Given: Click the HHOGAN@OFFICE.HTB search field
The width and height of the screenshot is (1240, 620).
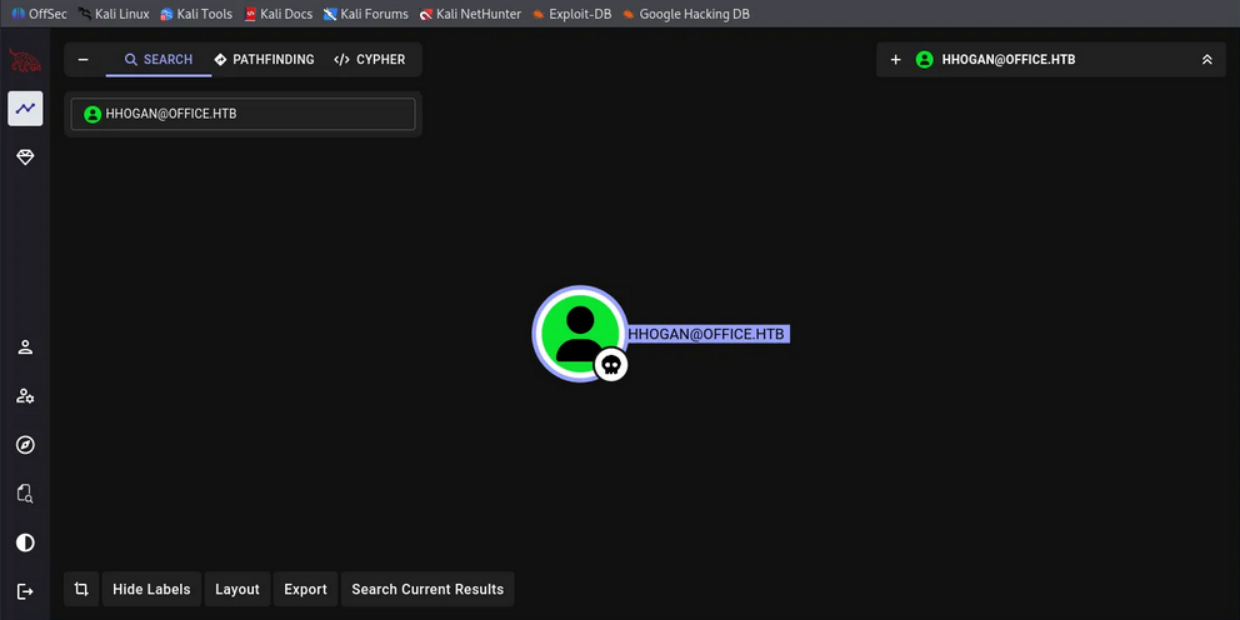Looking at the screenshot, I should click(243, 113).
